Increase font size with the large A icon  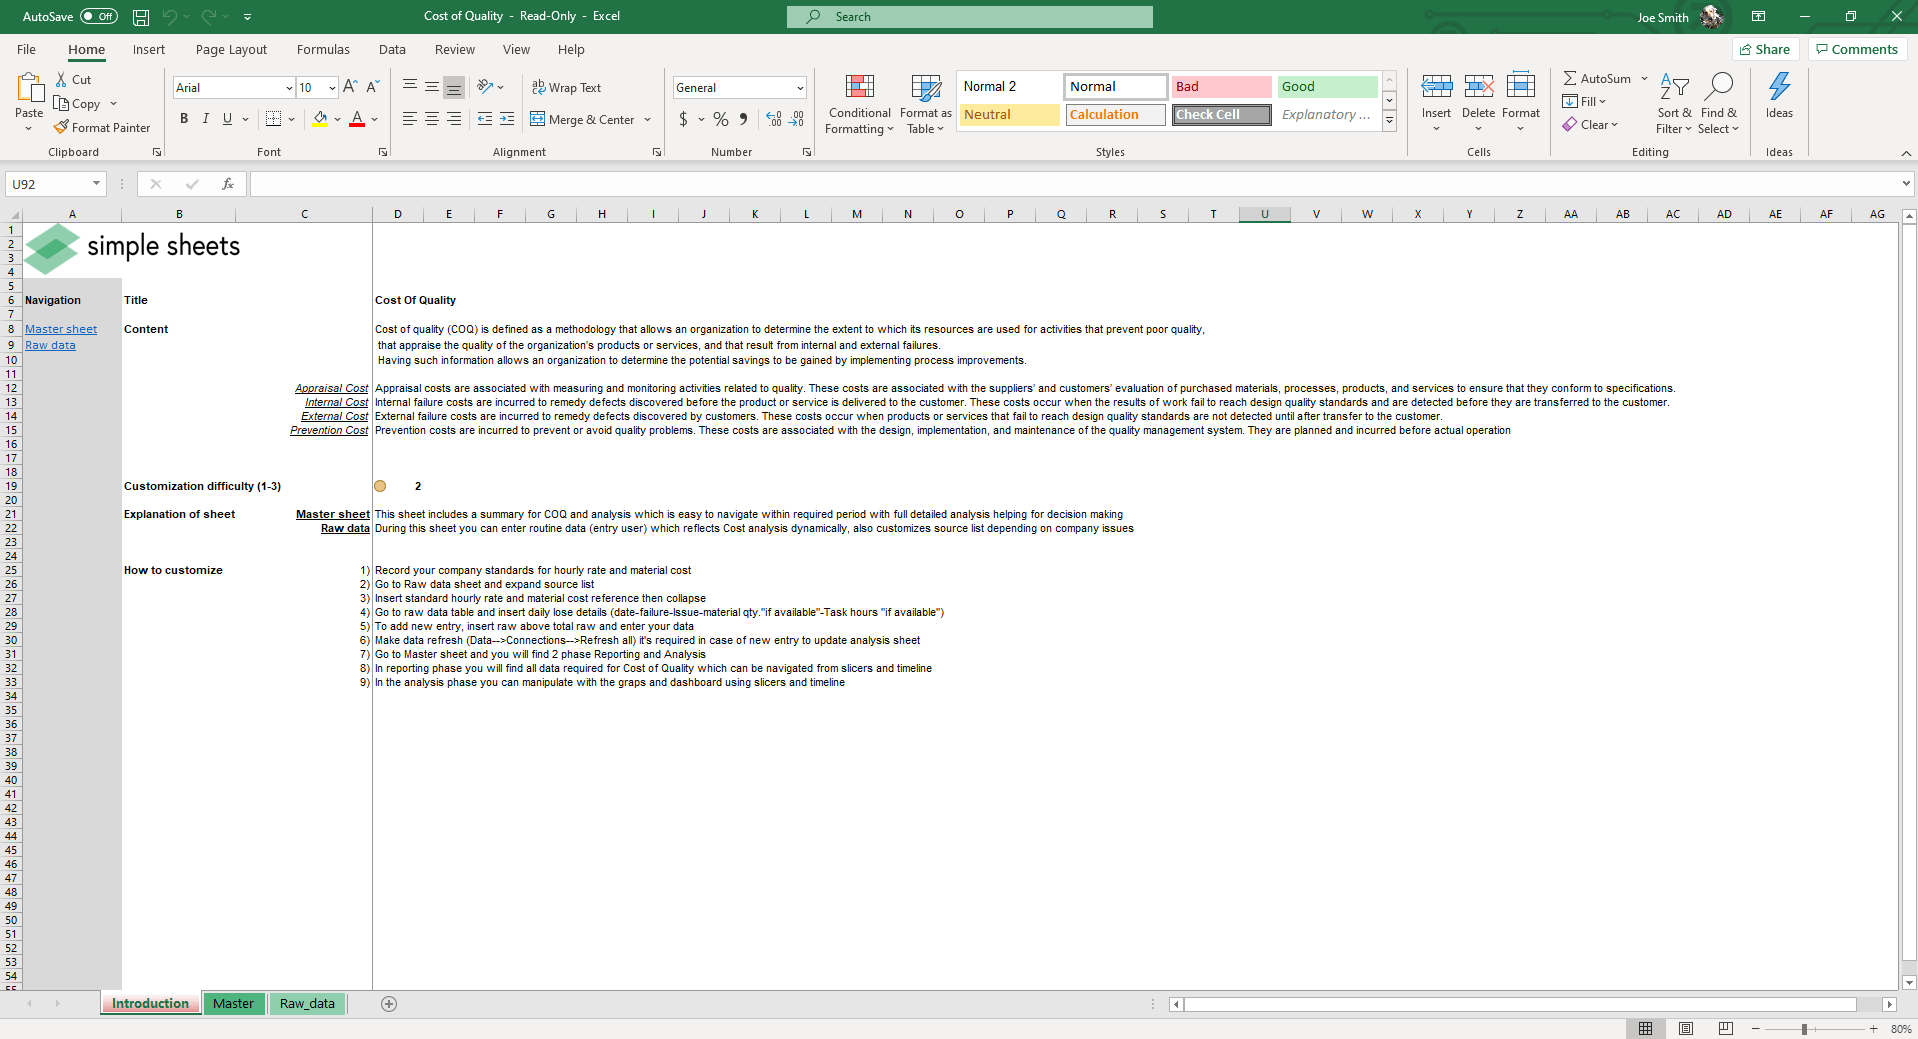pyautogui.click(x=350, y=87)
